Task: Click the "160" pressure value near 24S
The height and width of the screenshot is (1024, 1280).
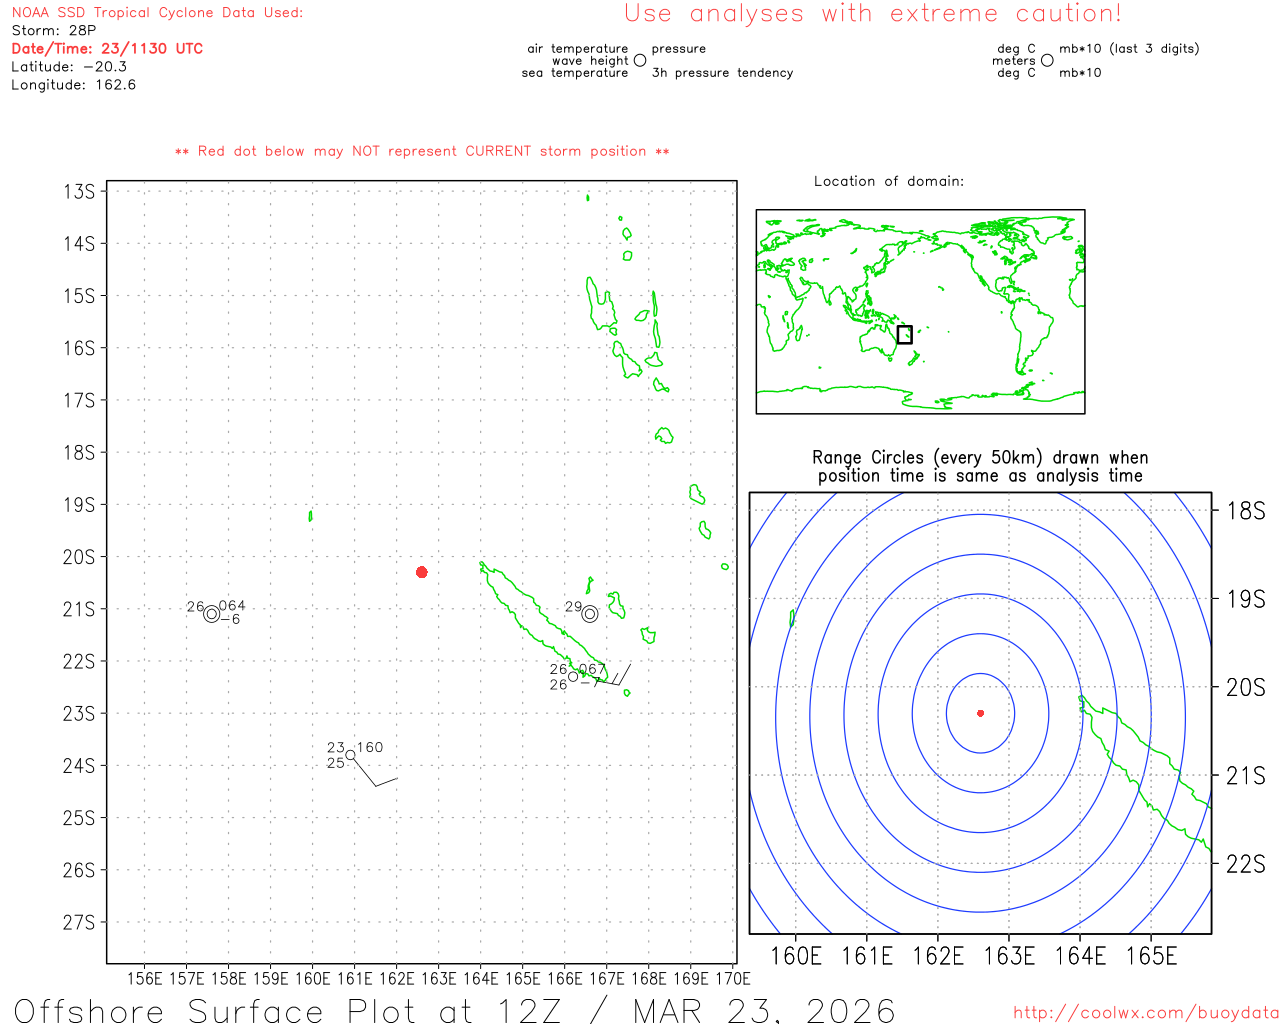Action: coord(370,748)
